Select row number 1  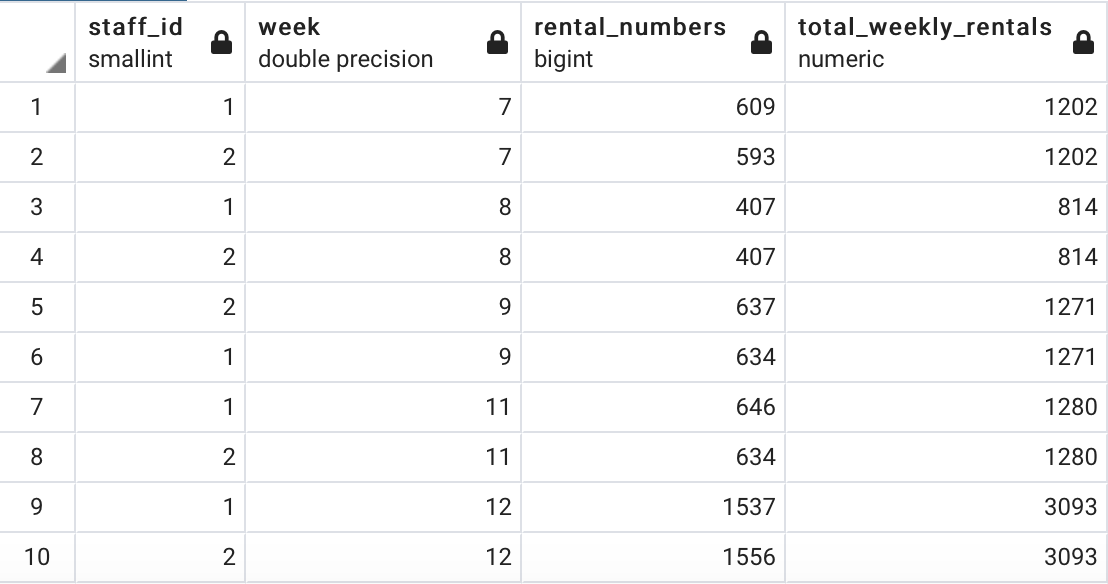click(37, 107)
